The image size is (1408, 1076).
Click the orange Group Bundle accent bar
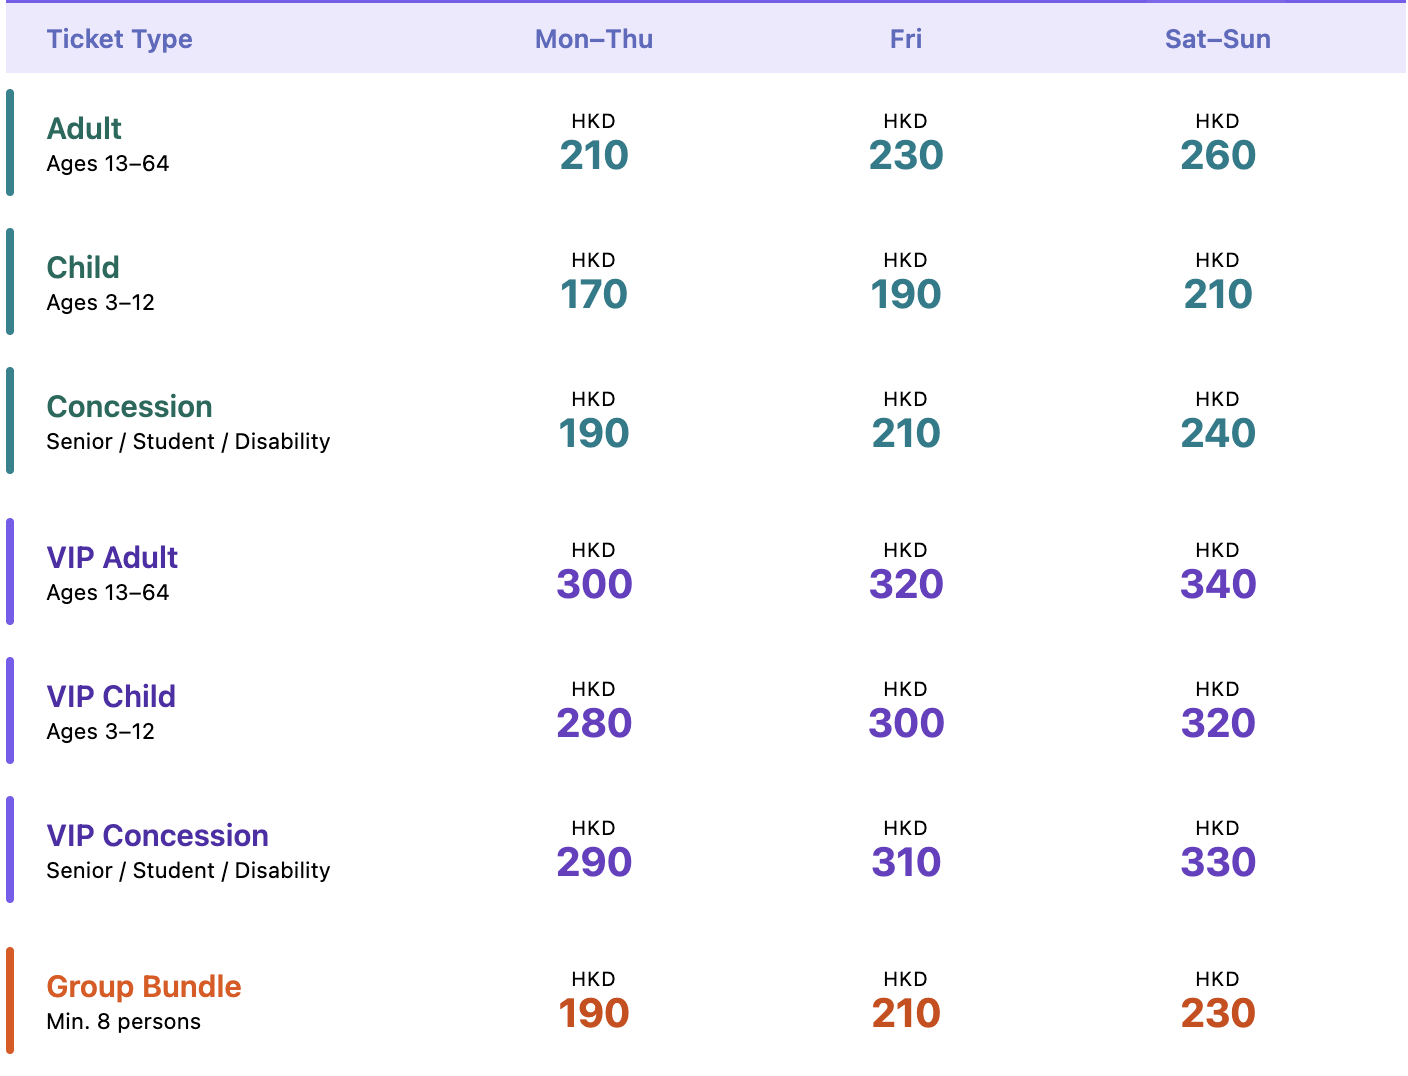[x=10, y=1000]
